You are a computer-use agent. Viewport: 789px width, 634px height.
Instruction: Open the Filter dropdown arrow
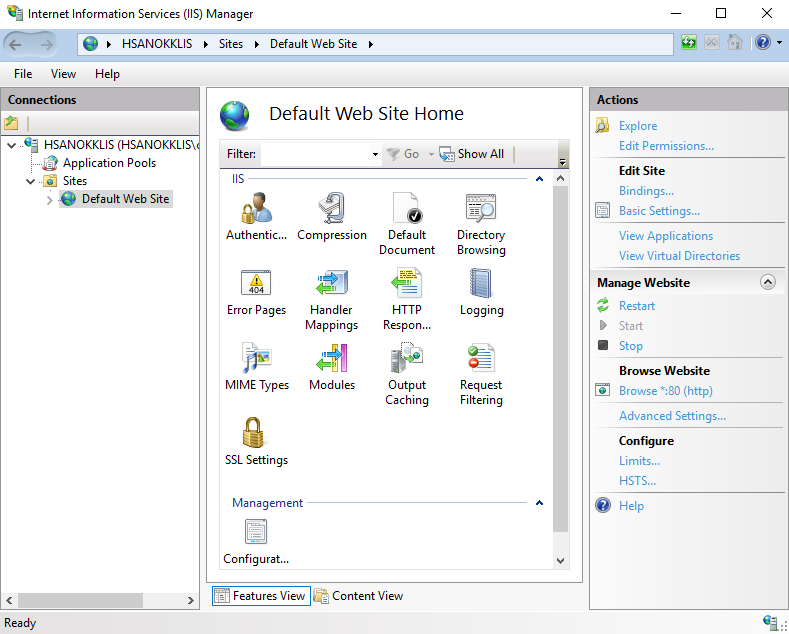click(375, 154)
